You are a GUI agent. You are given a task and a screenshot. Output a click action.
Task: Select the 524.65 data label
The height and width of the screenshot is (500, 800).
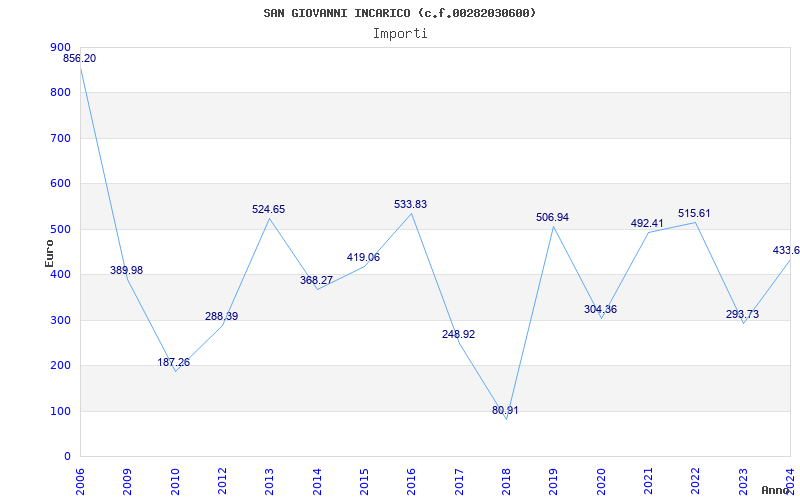click(x=268, y=210)
